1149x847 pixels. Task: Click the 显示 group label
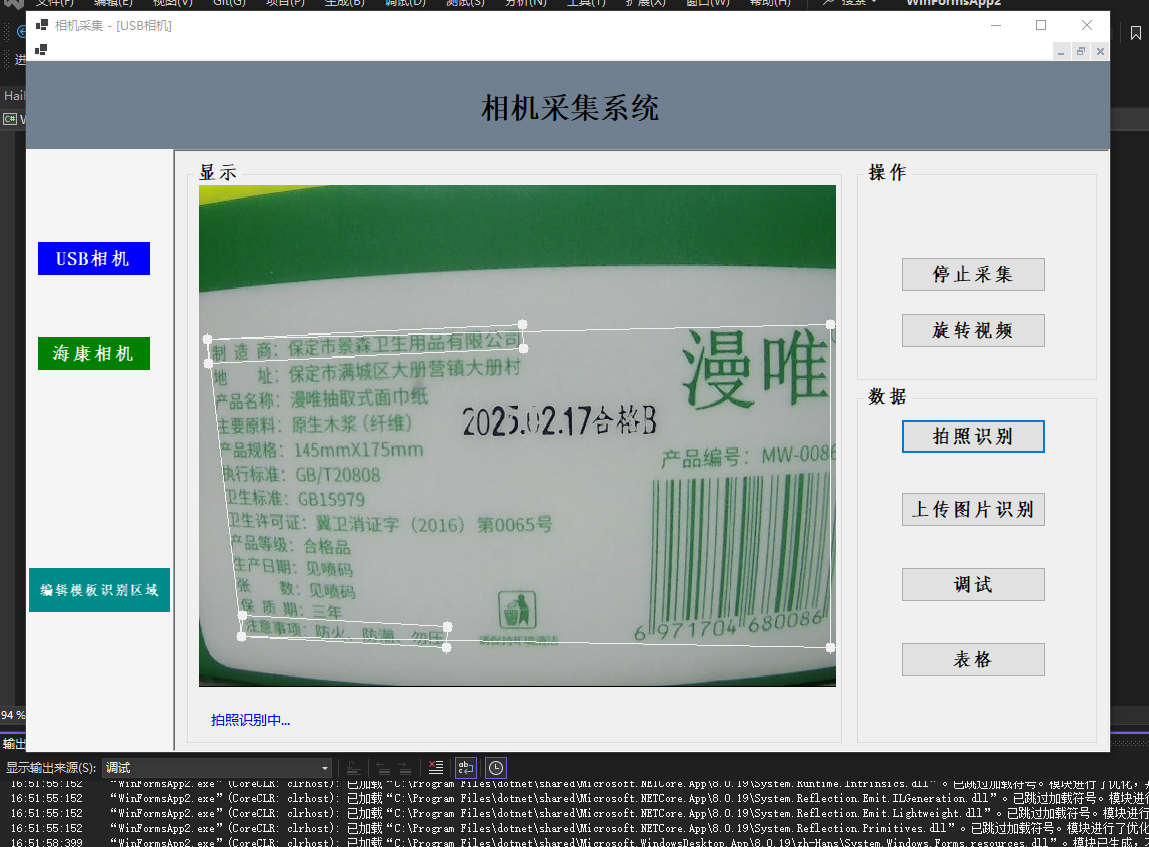[218, 173]
